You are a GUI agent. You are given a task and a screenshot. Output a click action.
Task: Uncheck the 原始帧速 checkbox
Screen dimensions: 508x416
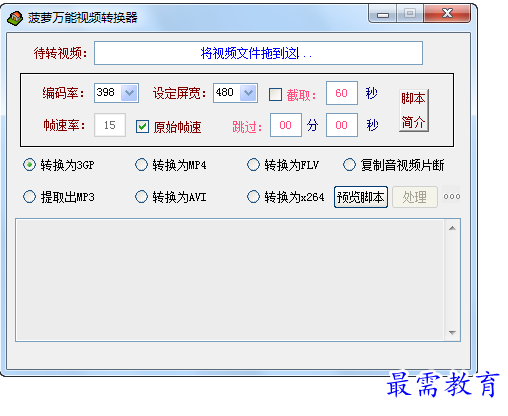[x=142, y=127]
